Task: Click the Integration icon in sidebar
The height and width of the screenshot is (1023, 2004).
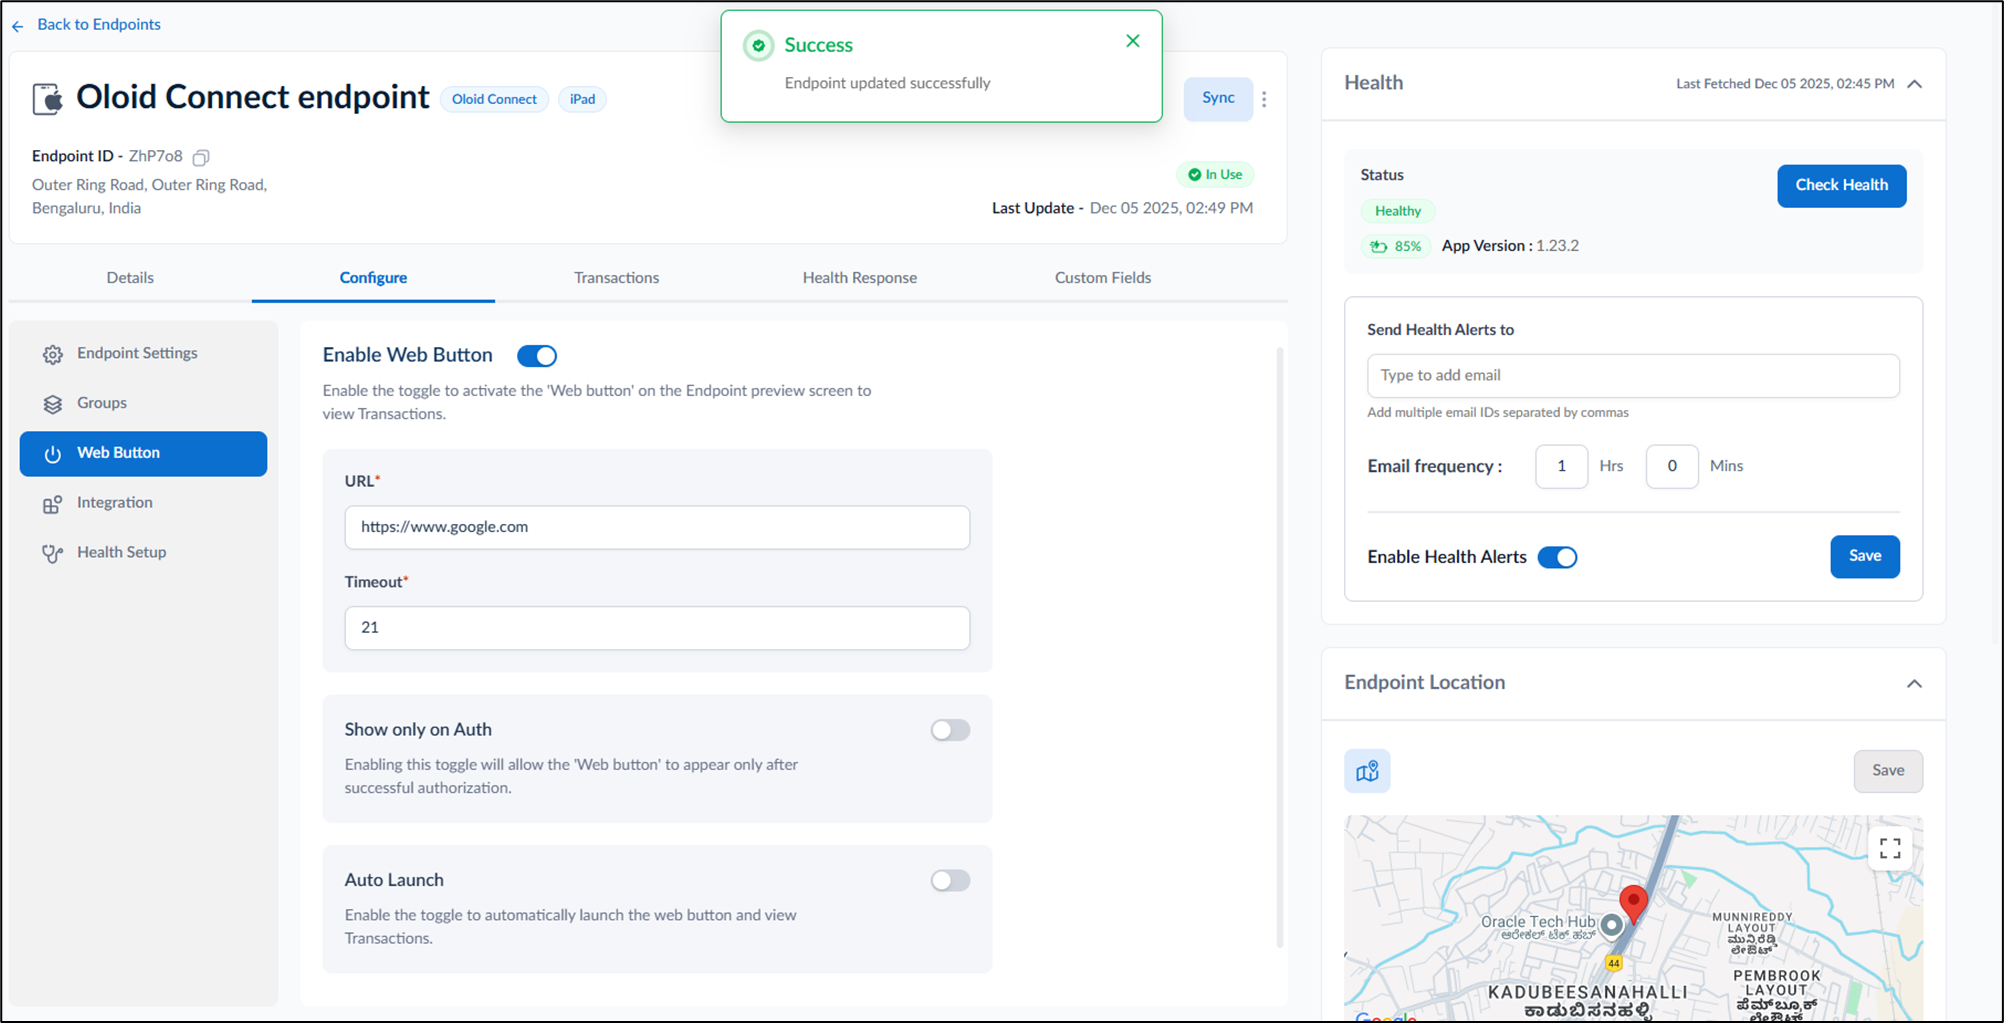Action: [x=53, y=504]
